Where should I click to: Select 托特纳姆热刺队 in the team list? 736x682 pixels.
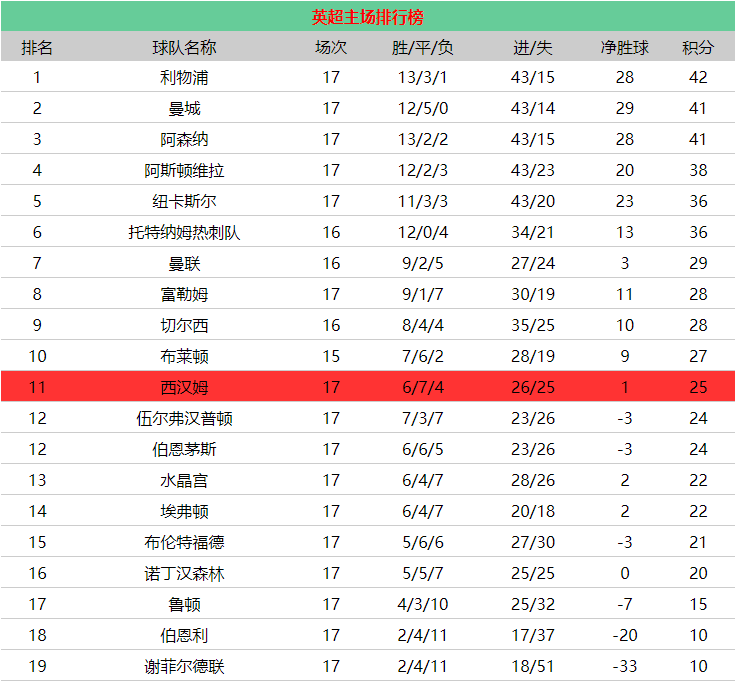[x=184, y=232]
